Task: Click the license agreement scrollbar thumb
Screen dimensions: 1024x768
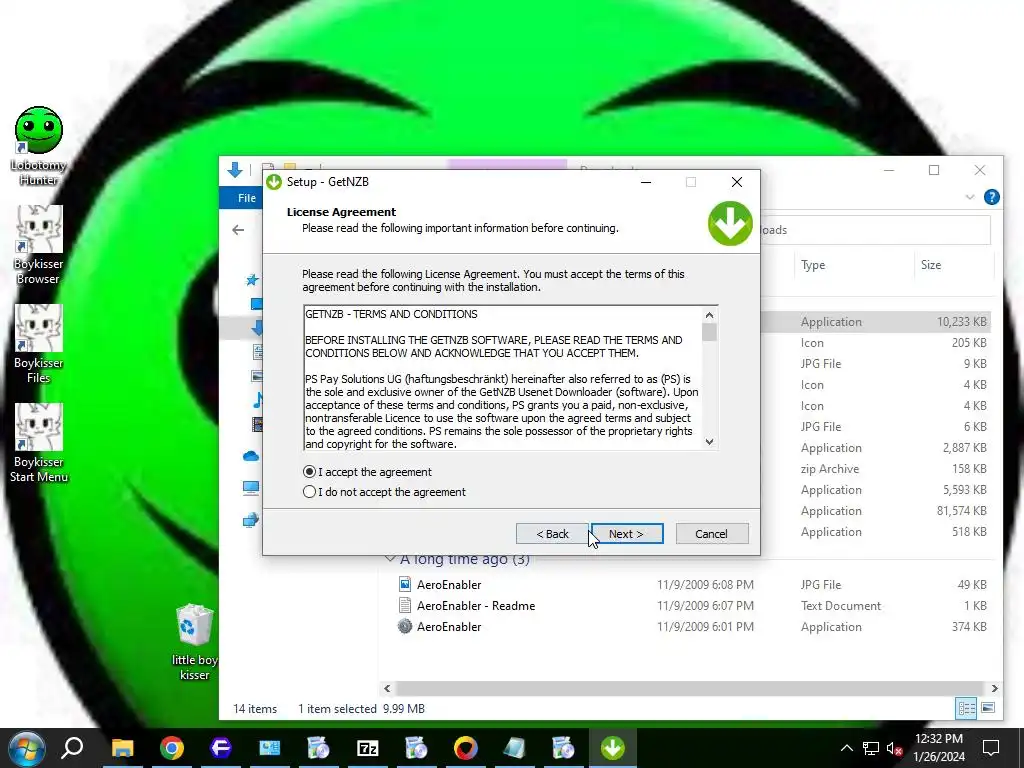Action: 709,332
